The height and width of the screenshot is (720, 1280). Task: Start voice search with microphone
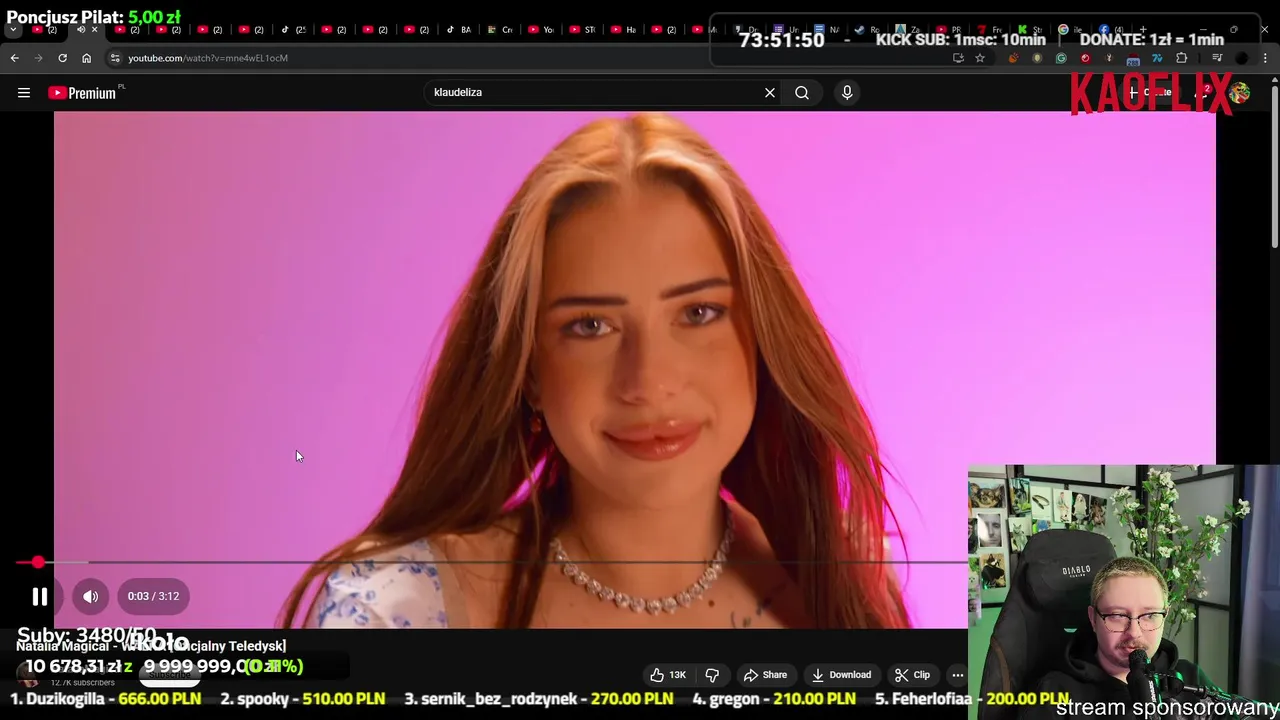coord(847,92)
